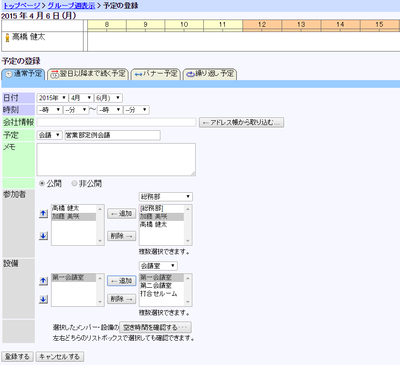400x365 pixels.
Task: Click the 10 o'clock timeline header cell
Action: coord(184,25)
